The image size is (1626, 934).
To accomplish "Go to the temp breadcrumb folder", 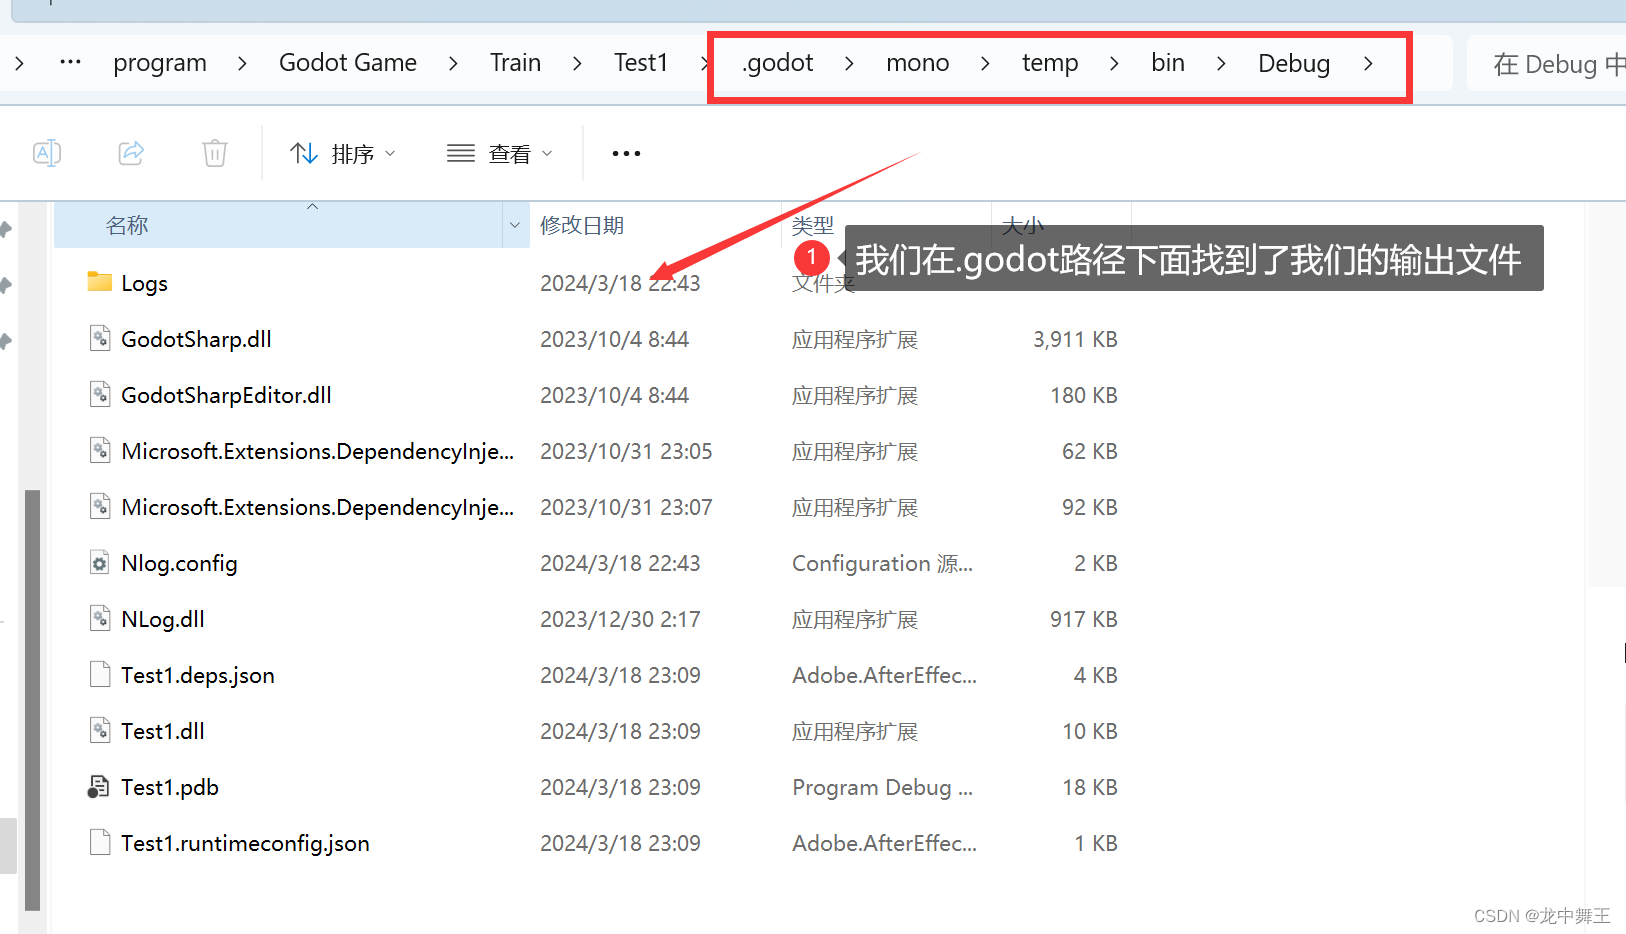I will (x=1050, y=63).
